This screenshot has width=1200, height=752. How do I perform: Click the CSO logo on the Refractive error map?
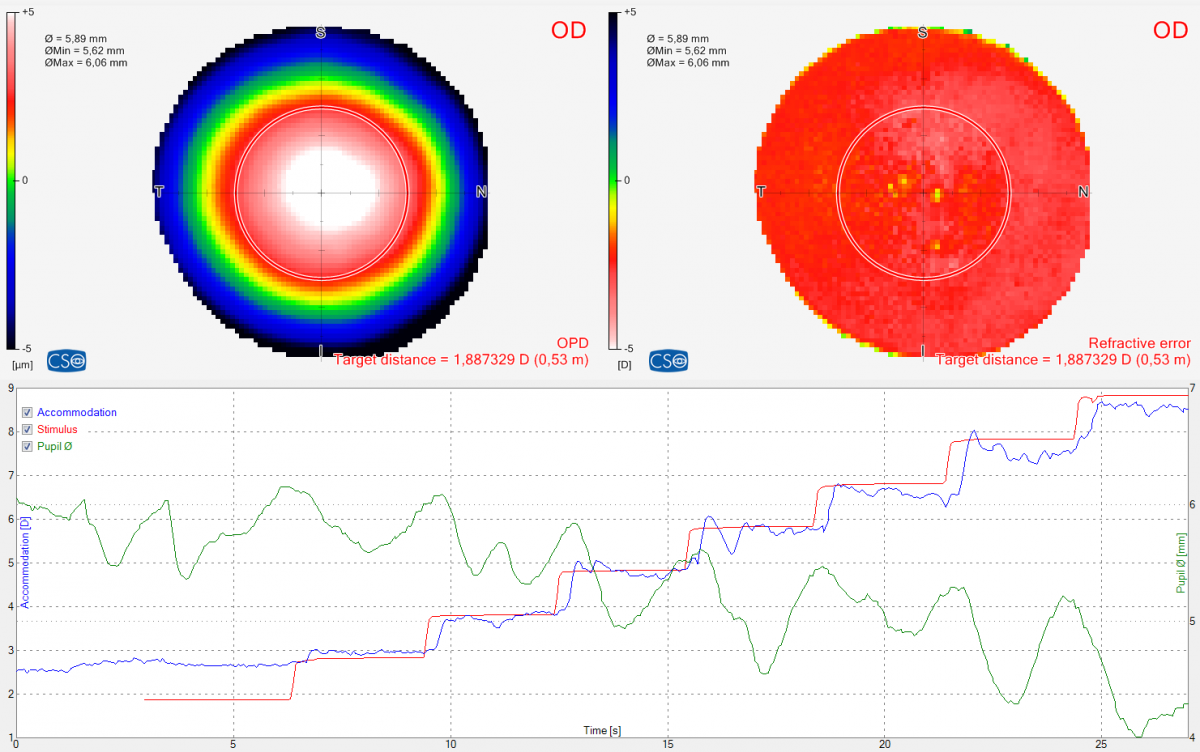[667, 360]
